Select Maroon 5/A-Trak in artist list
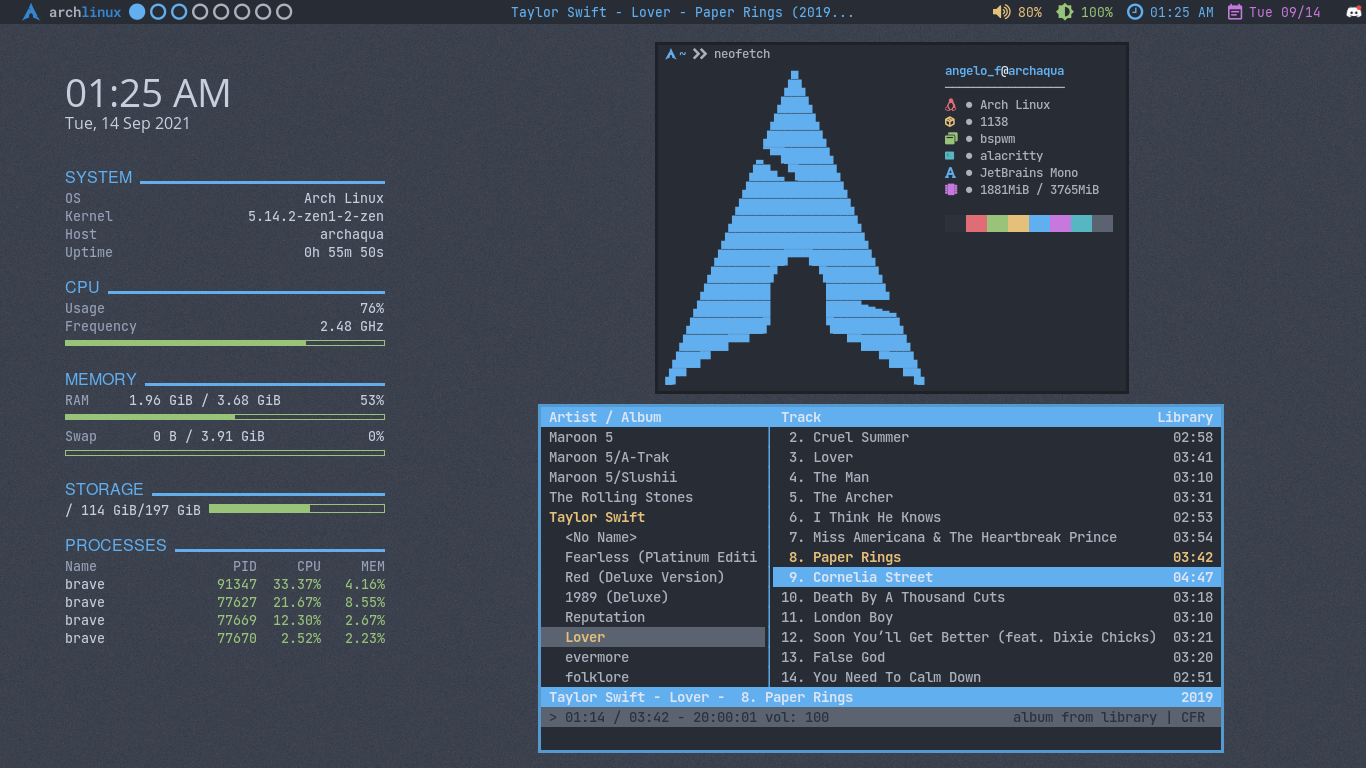The height and width of the screenshot is (768, 1366). pos(654,457)
